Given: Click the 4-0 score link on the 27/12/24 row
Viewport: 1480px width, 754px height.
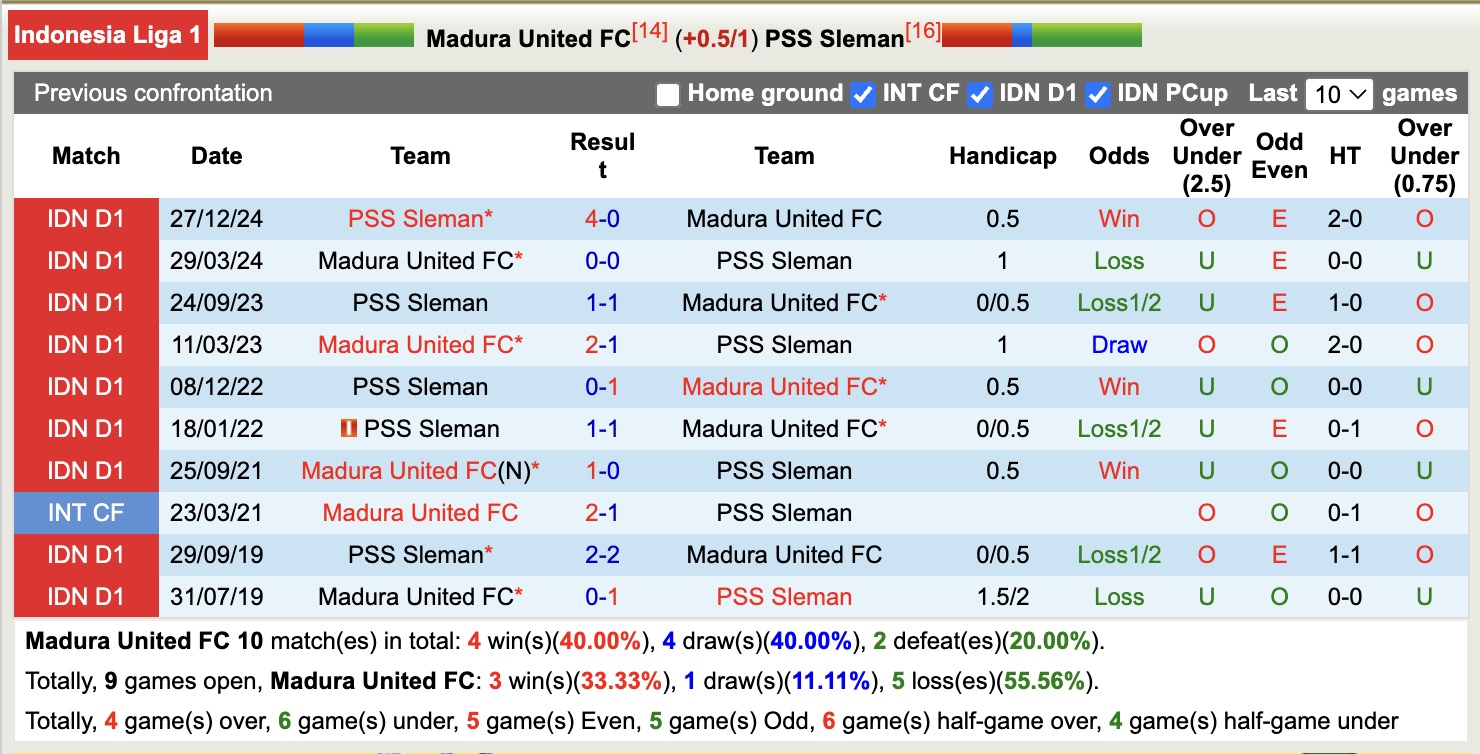Looking at the screenshot, I should click(603, 219).
